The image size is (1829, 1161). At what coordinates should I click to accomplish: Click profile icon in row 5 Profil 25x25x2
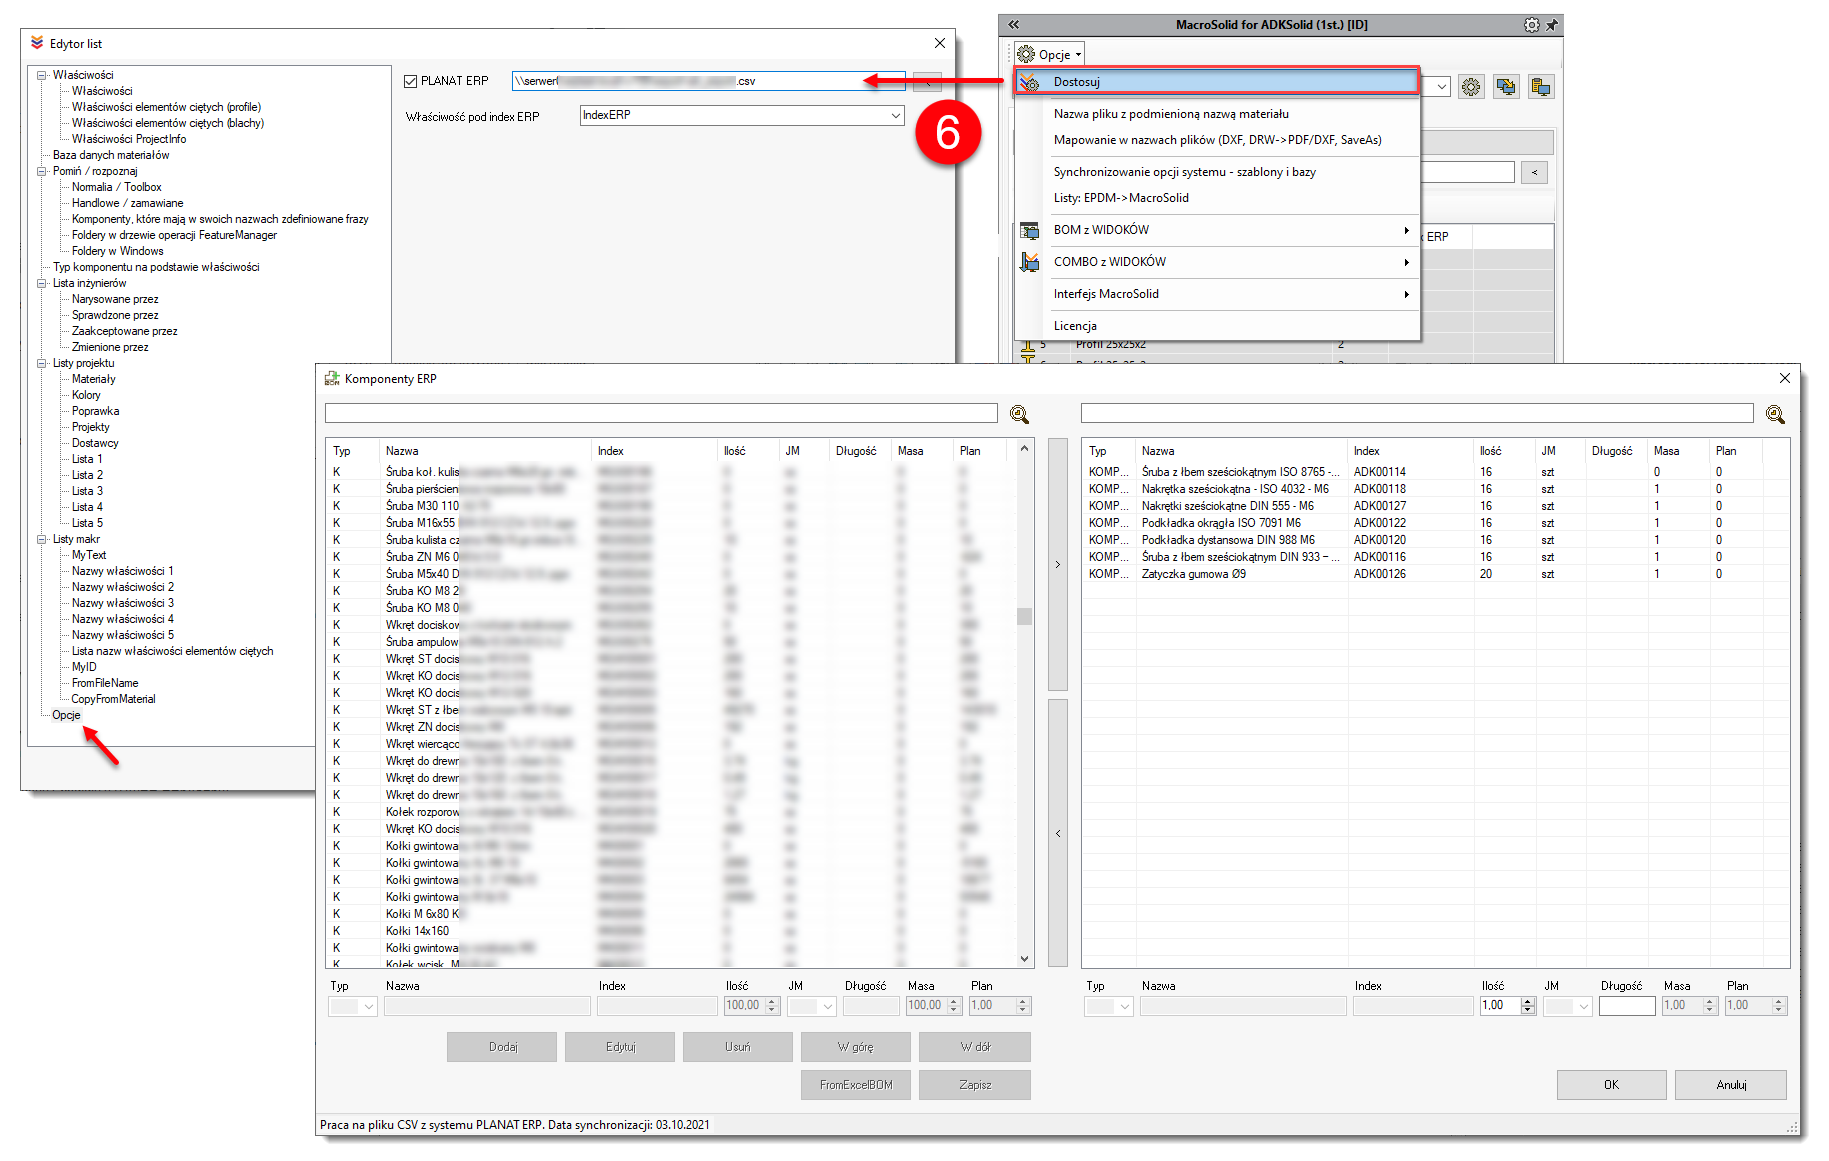[1027, 347]
